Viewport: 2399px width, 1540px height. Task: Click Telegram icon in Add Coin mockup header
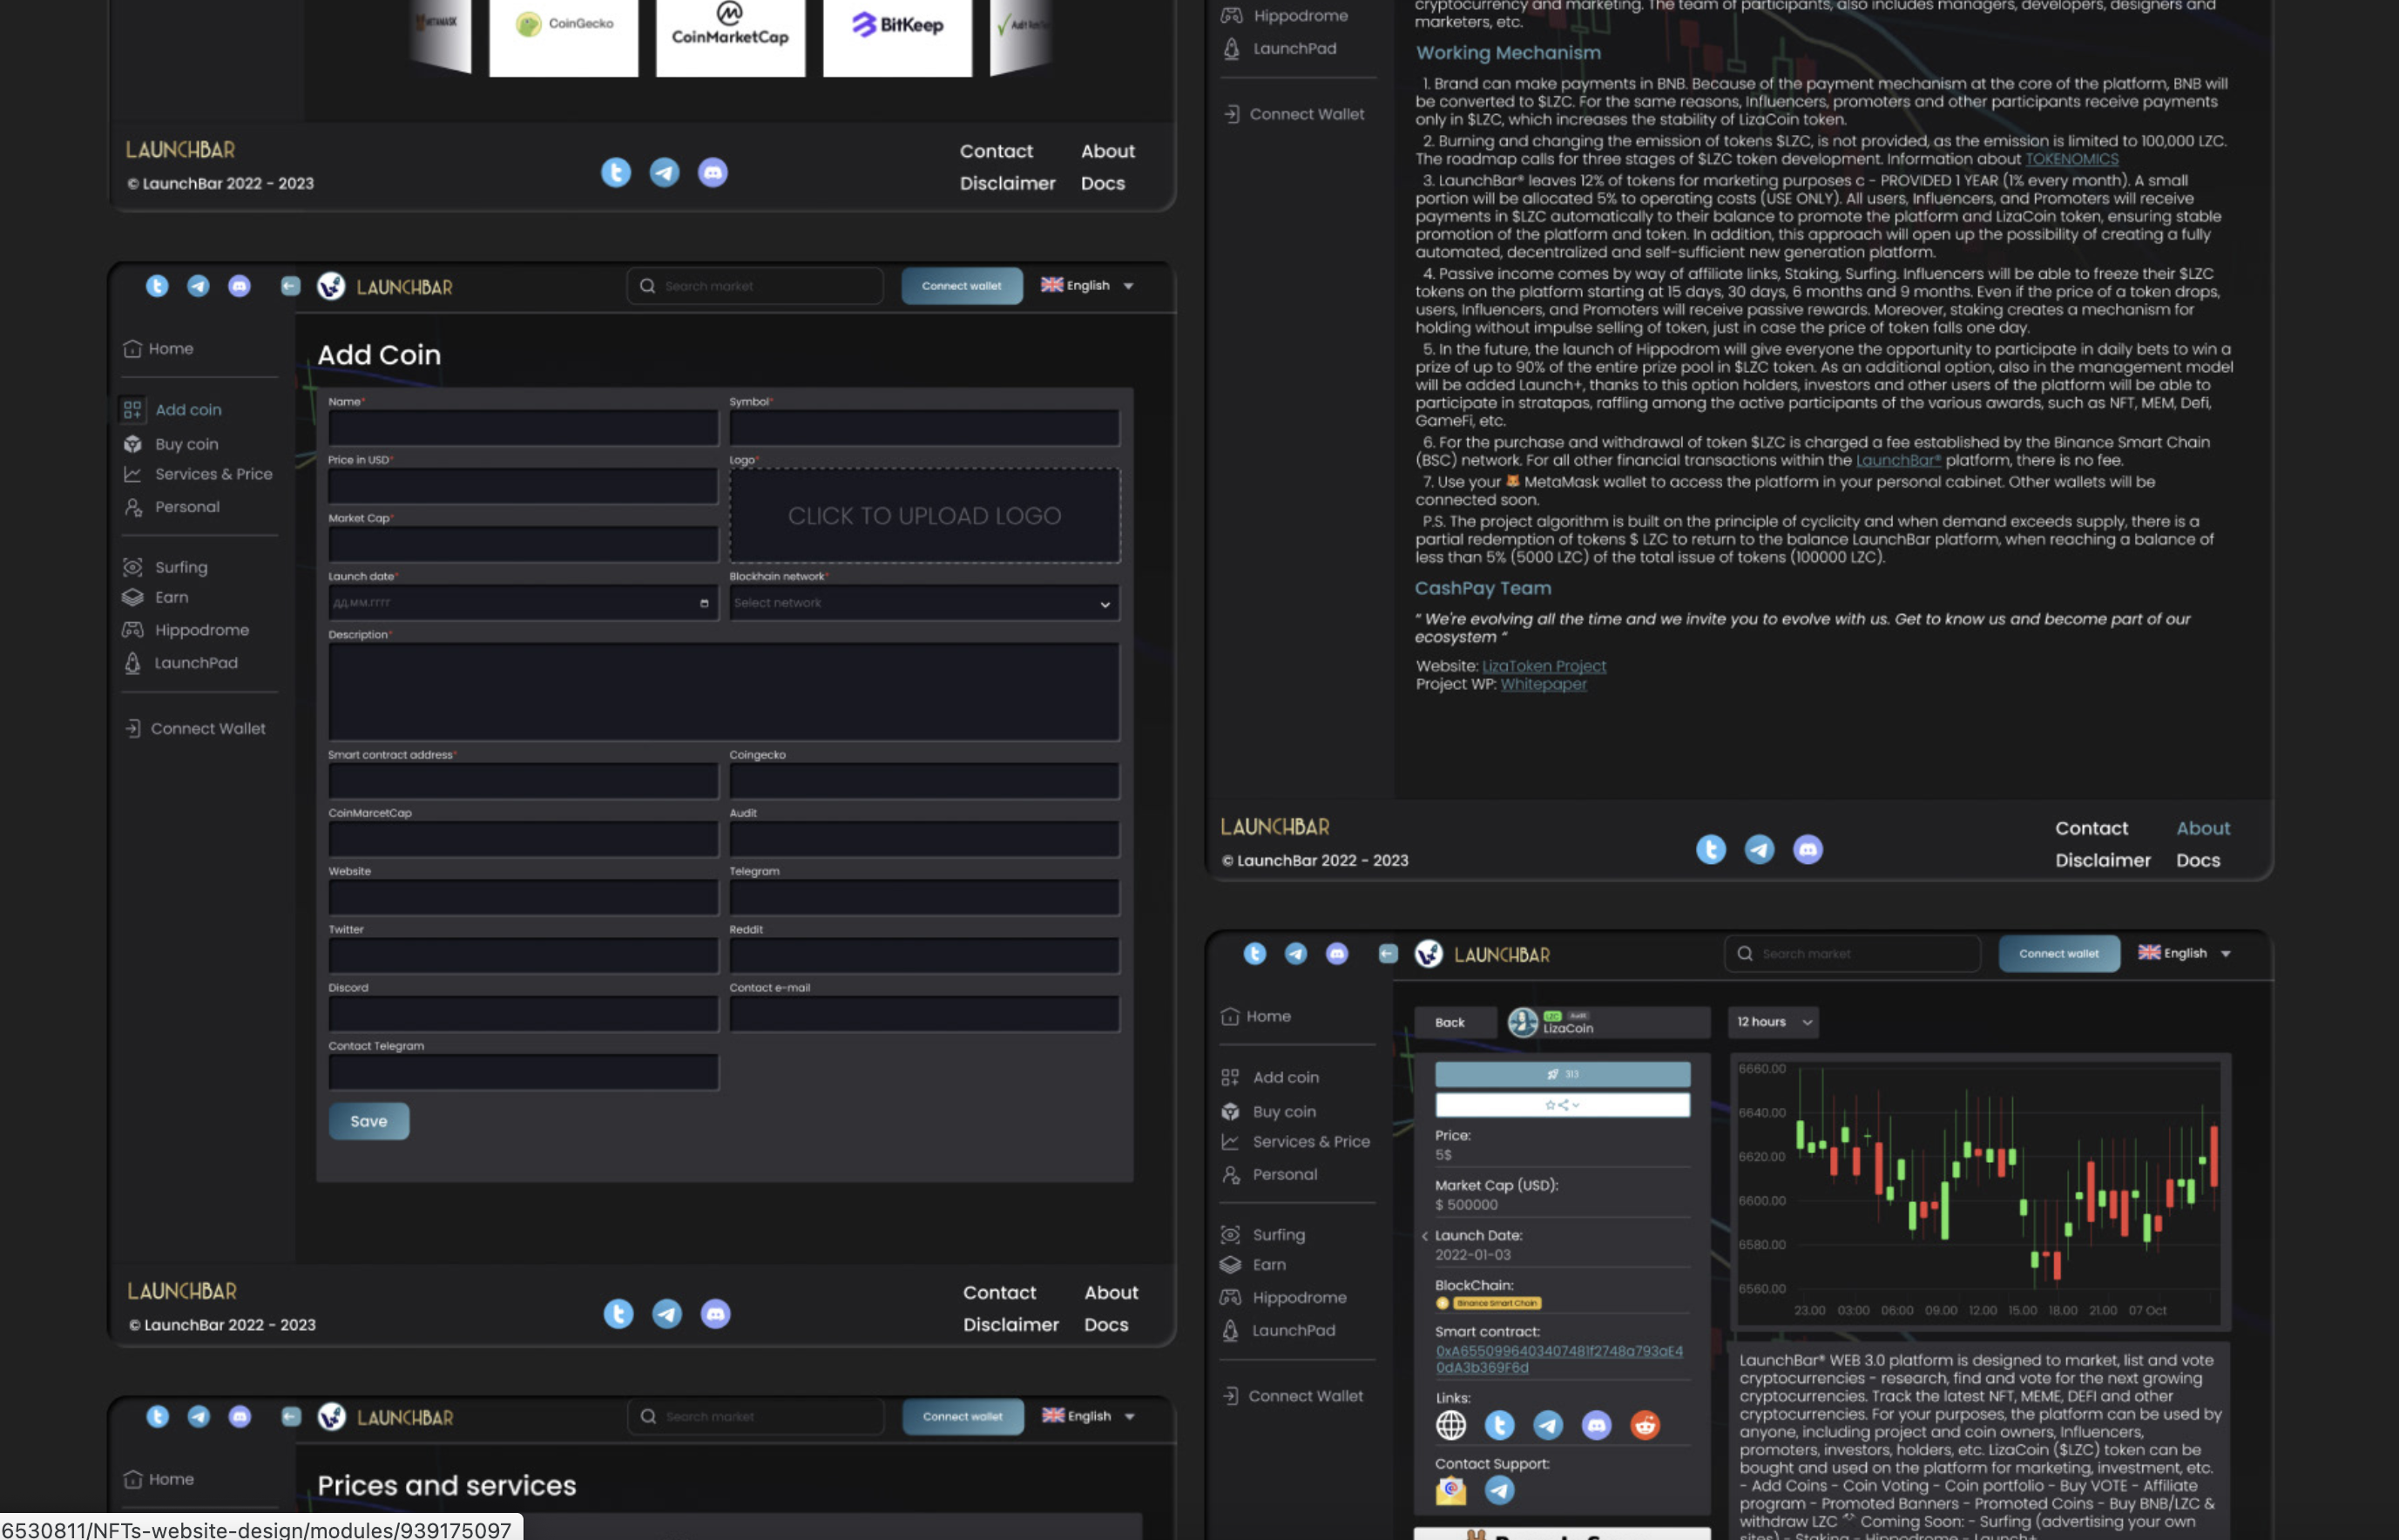click(198, 286)
